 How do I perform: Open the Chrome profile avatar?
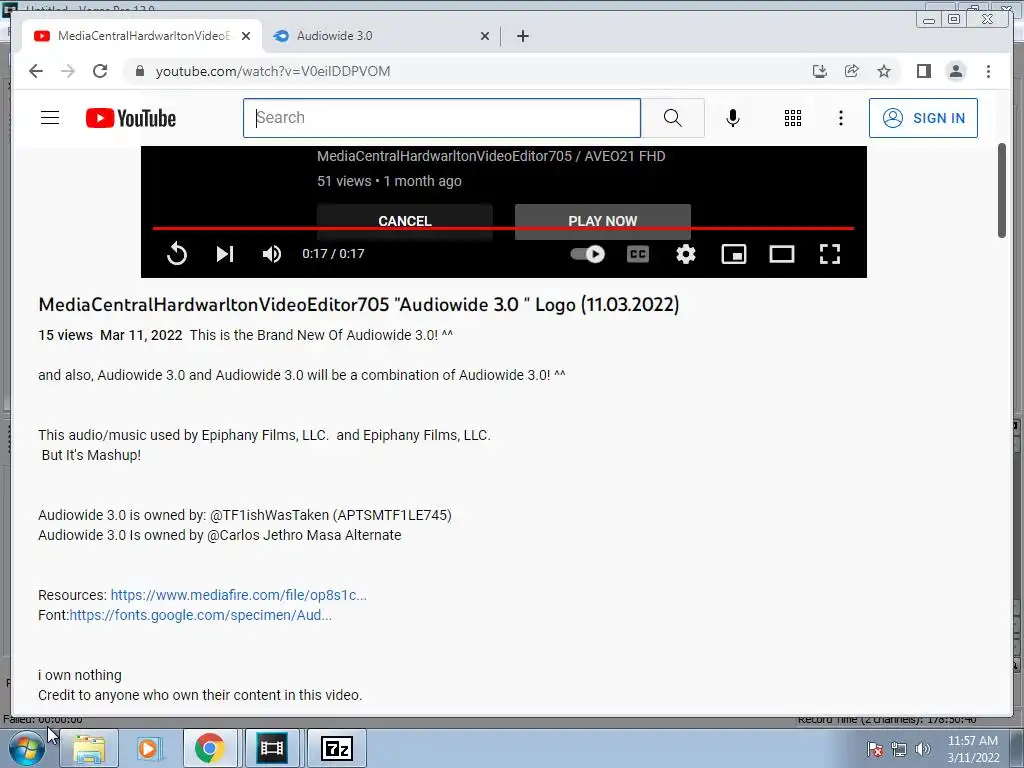click(956, 71)
